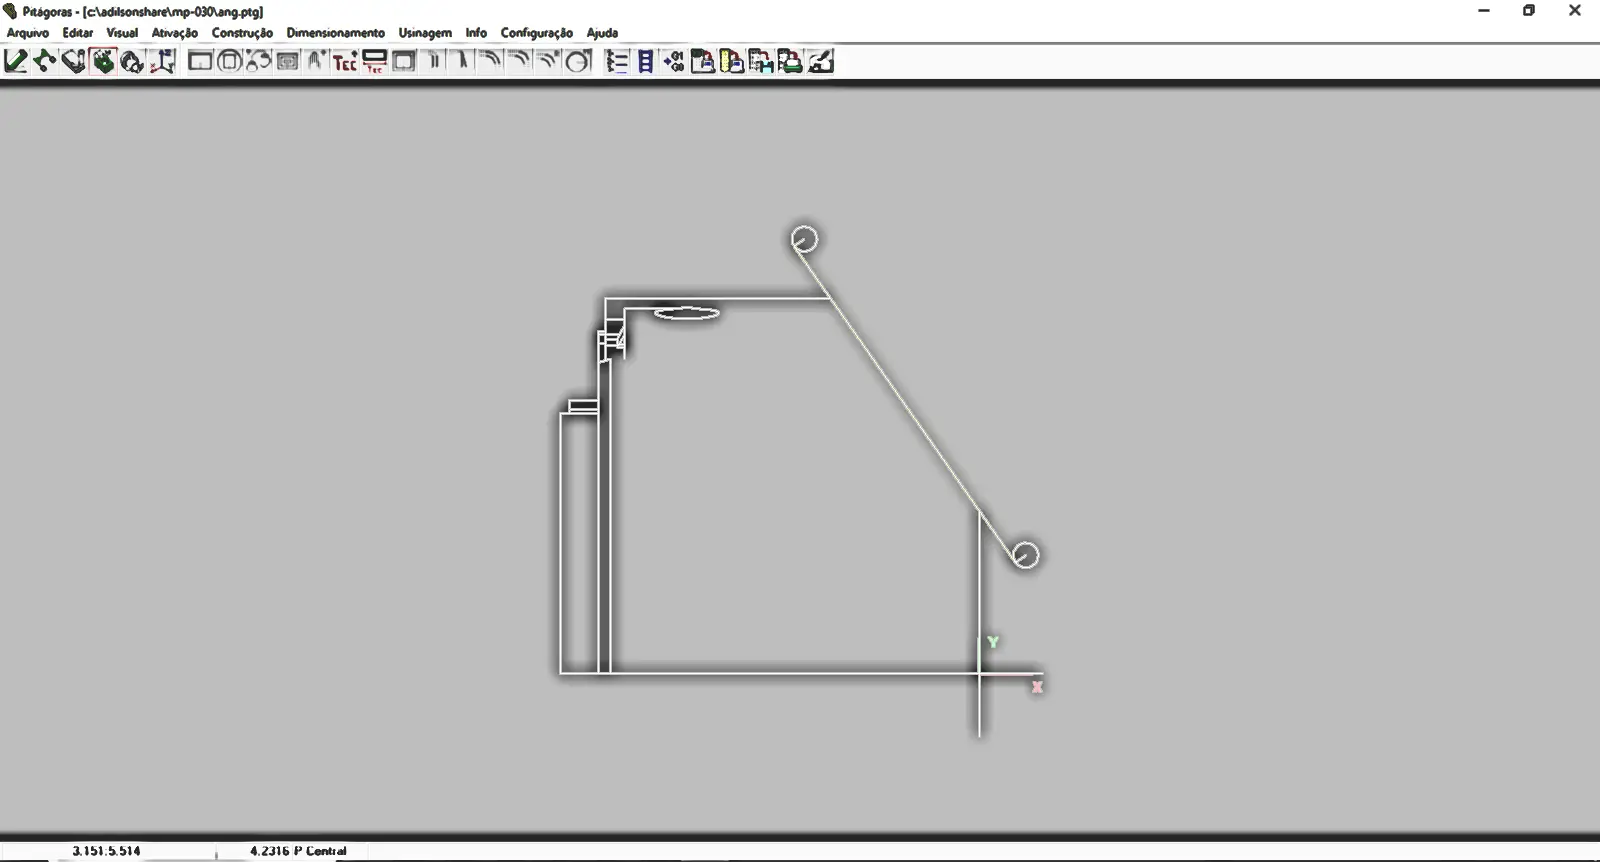Open the Arquivo menu
Image resolution: width=1600 pixels, height=862 pixels.
click(x=28, y=33)
